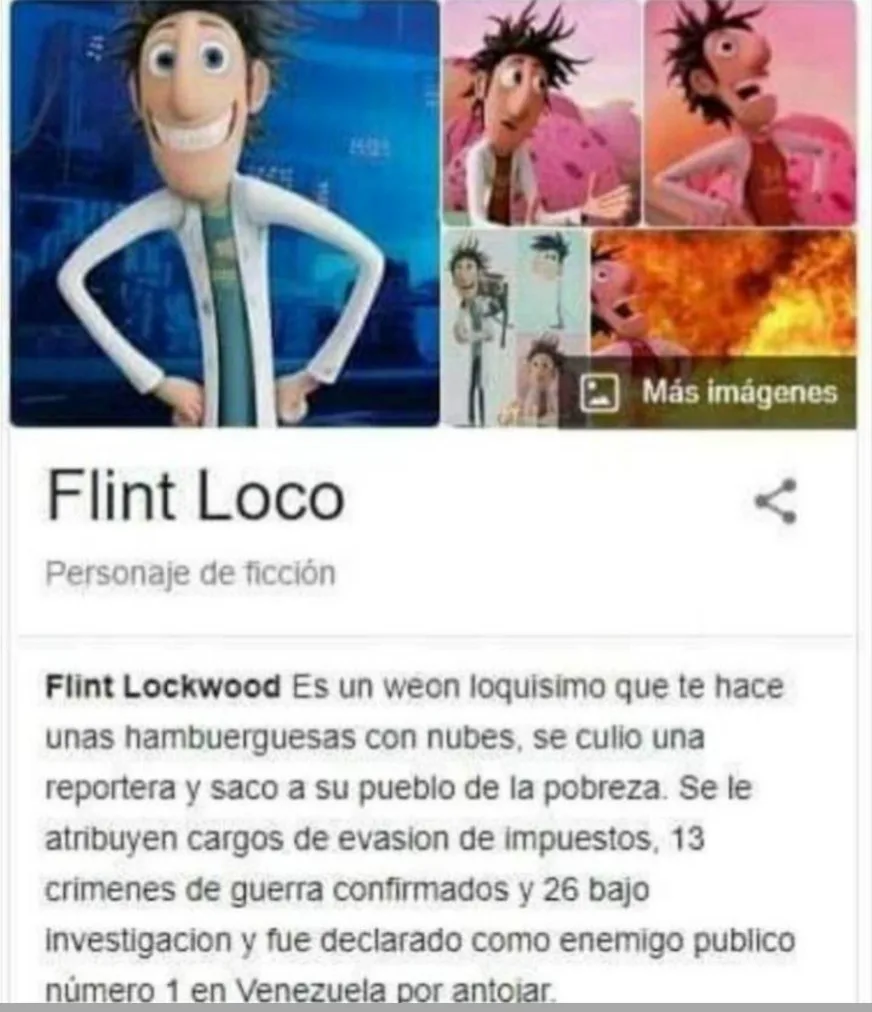Click the share icon beside Flint Loco
The width and height of the screenshot is (872, 1012).
(x=776, y=501)
